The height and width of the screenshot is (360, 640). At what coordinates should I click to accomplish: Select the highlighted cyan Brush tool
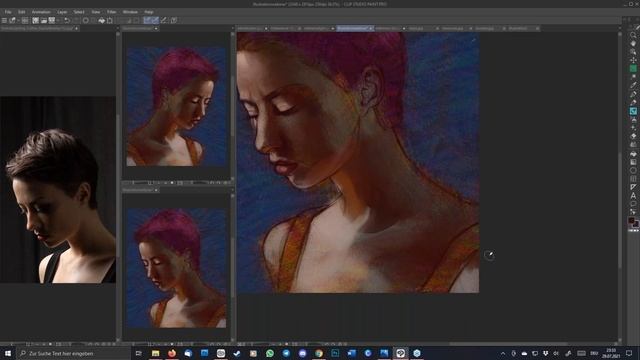pyautogui.click(x=633, y=111)
